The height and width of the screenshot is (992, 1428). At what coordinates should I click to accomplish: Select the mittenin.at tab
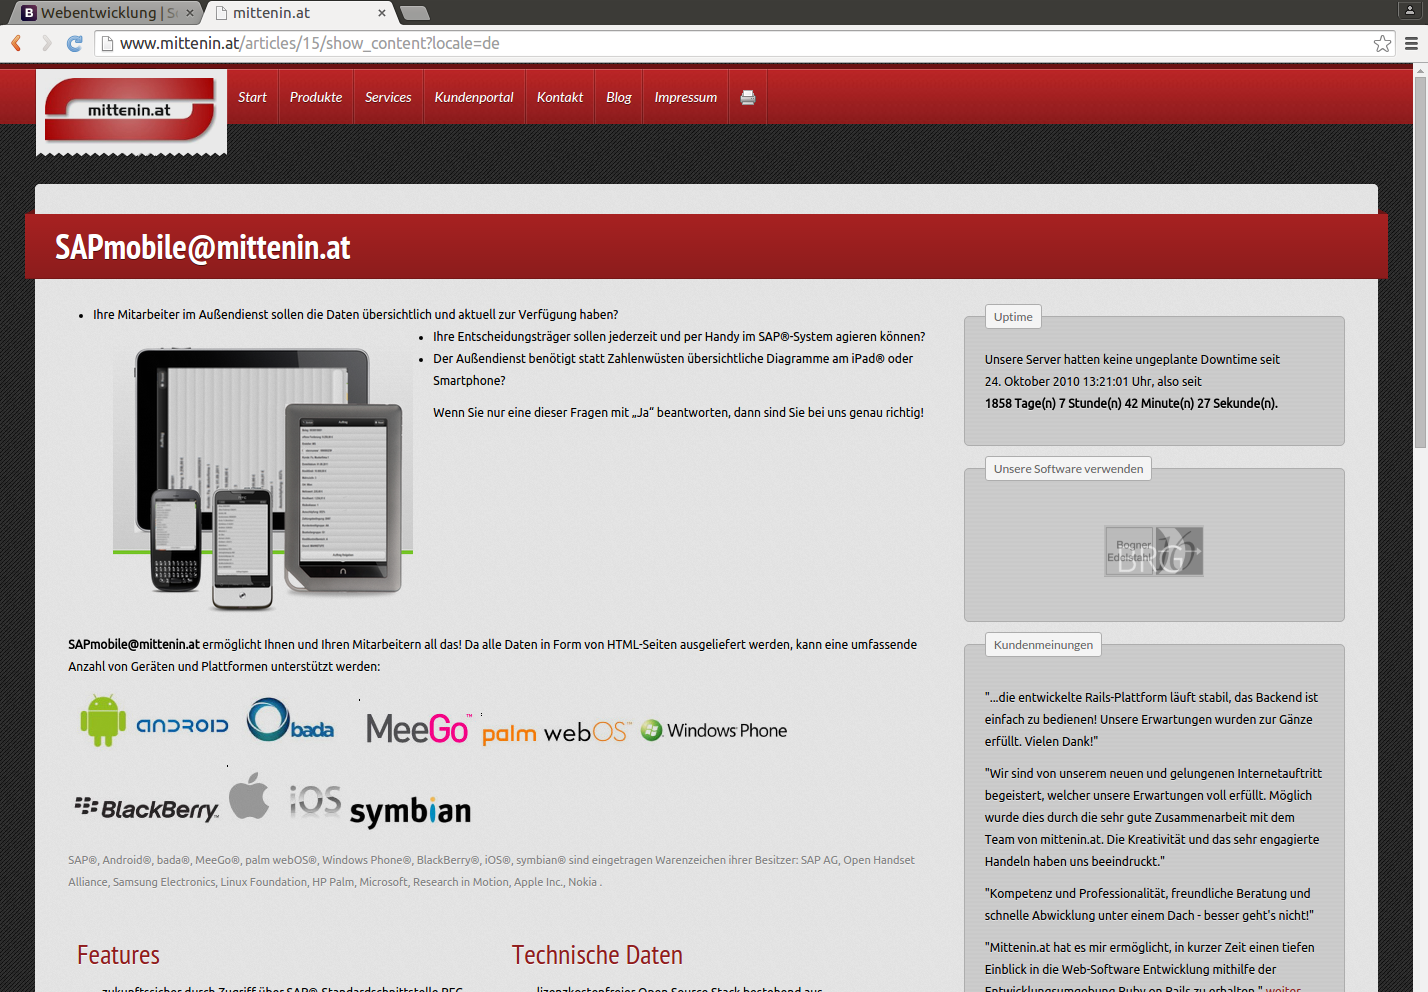pos(300,13)
